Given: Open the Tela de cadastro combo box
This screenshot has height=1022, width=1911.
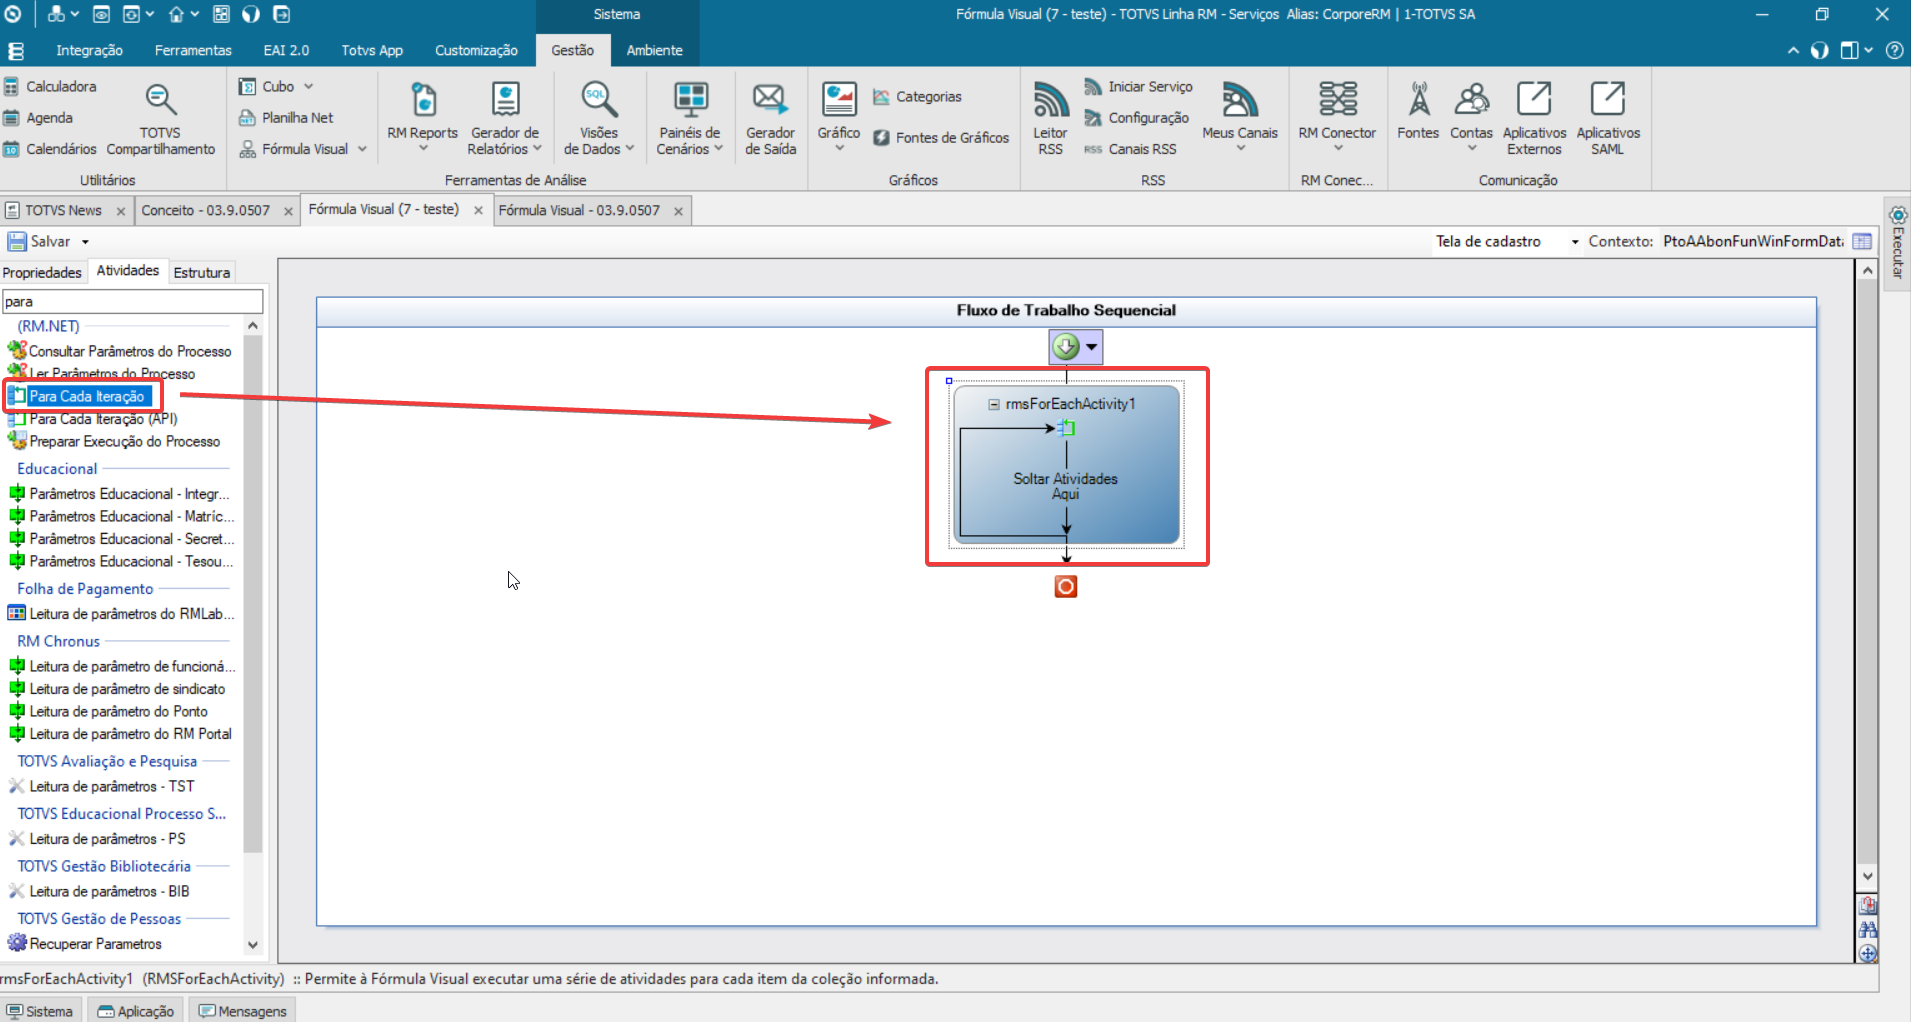Looking at the screenshot, I should (1507, 242).
